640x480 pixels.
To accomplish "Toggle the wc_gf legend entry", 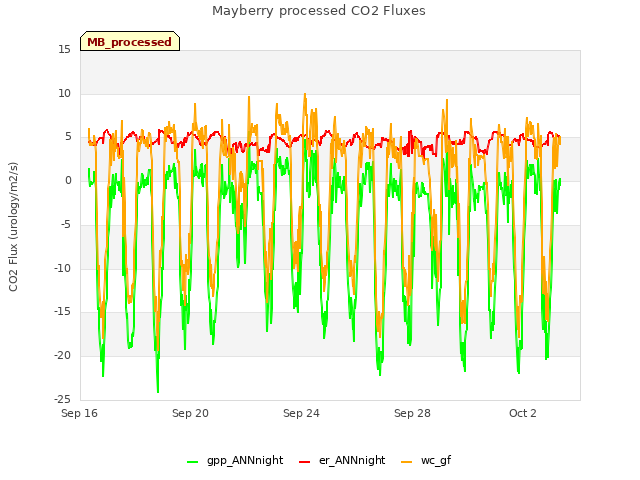I will pyautogui.click(x=426, y=460).
